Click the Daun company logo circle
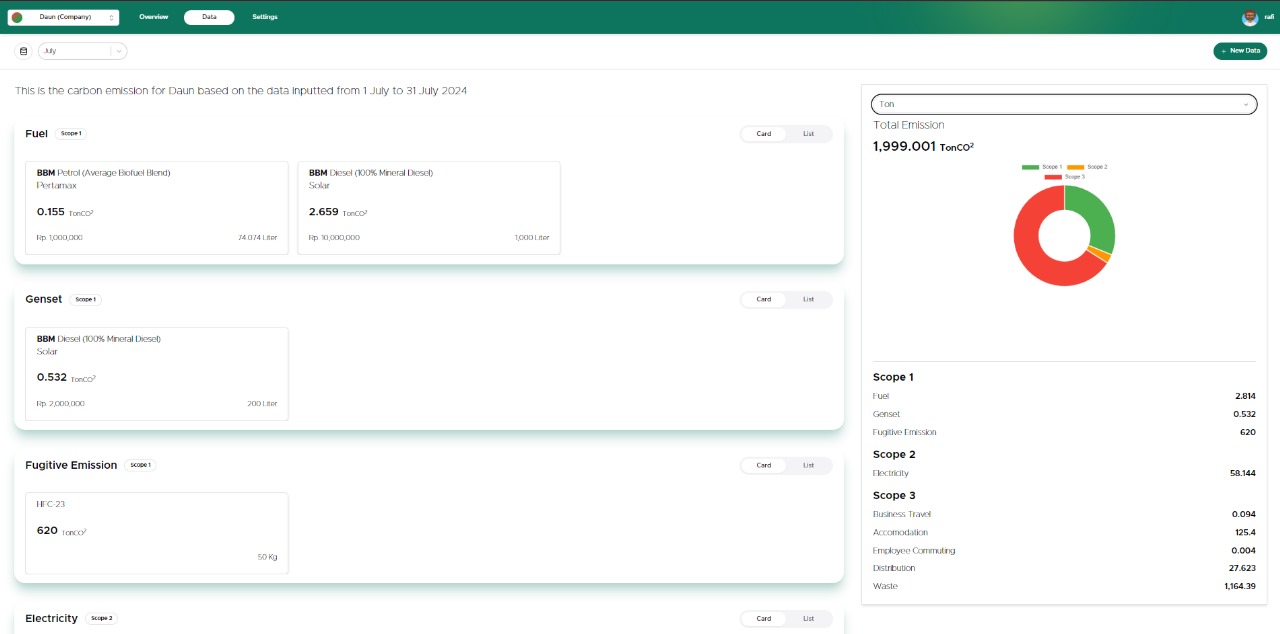 (17, 17)
